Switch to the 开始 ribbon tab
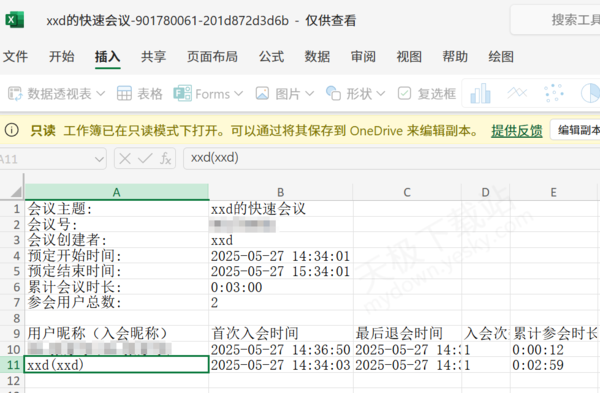600x393 pixels. (62, 57)
